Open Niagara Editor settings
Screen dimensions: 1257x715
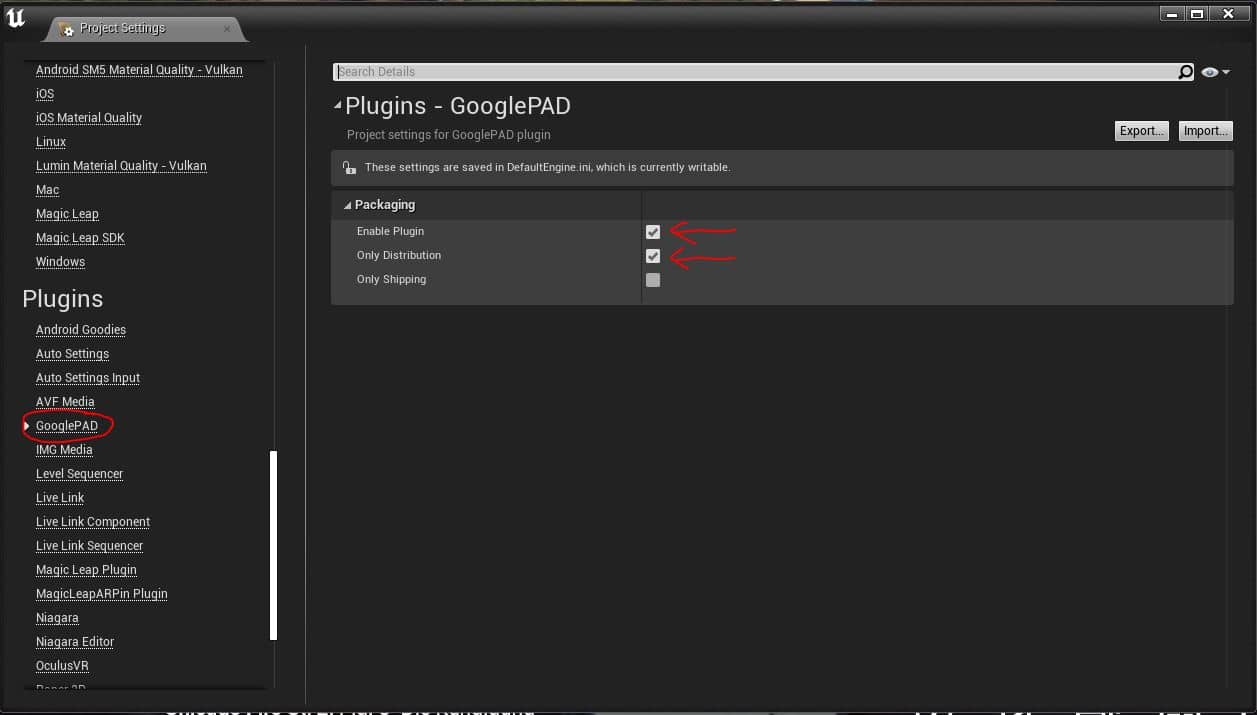coord(75,642)
